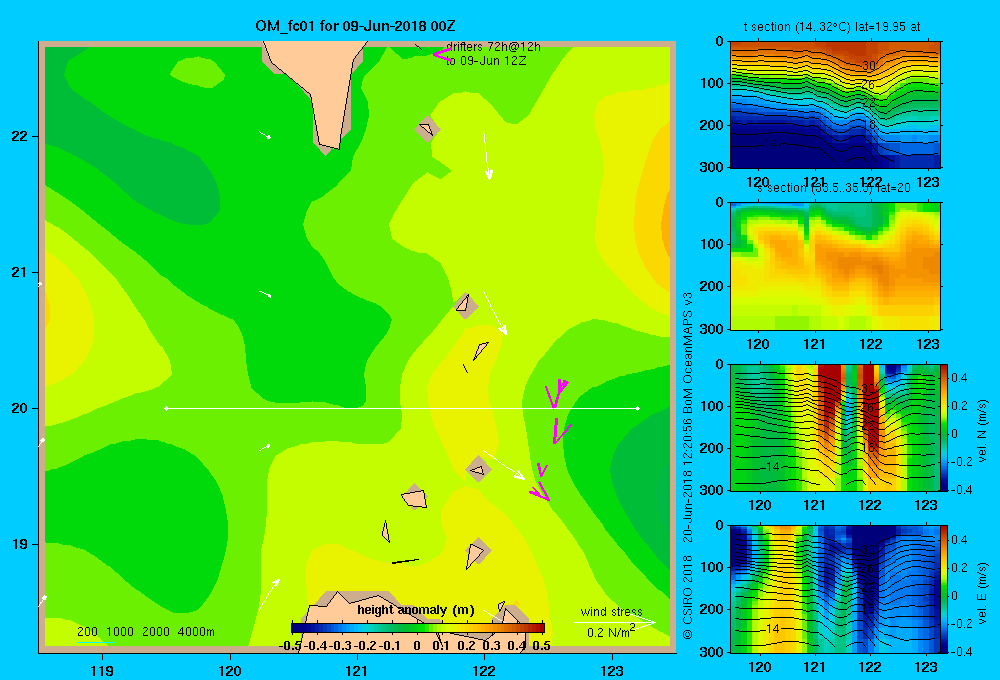Open the temperature section plot

tap(835, 105)
